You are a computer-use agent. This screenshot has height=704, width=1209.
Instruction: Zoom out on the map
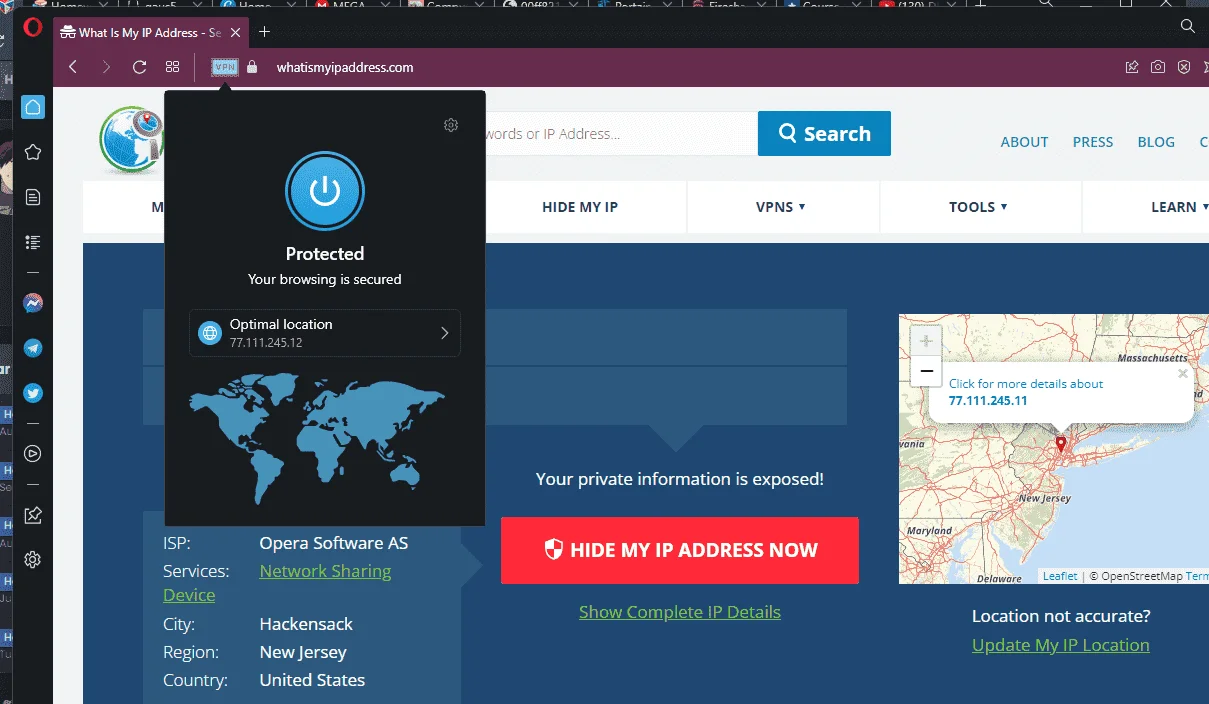(x=926, y=370)
